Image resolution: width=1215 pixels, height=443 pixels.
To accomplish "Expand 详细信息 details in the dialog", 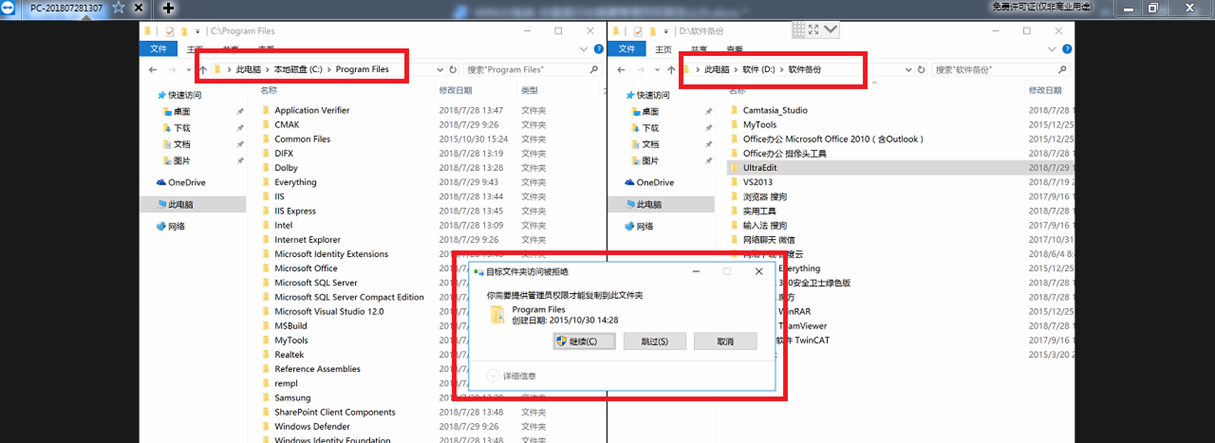I will coord(511,376).
